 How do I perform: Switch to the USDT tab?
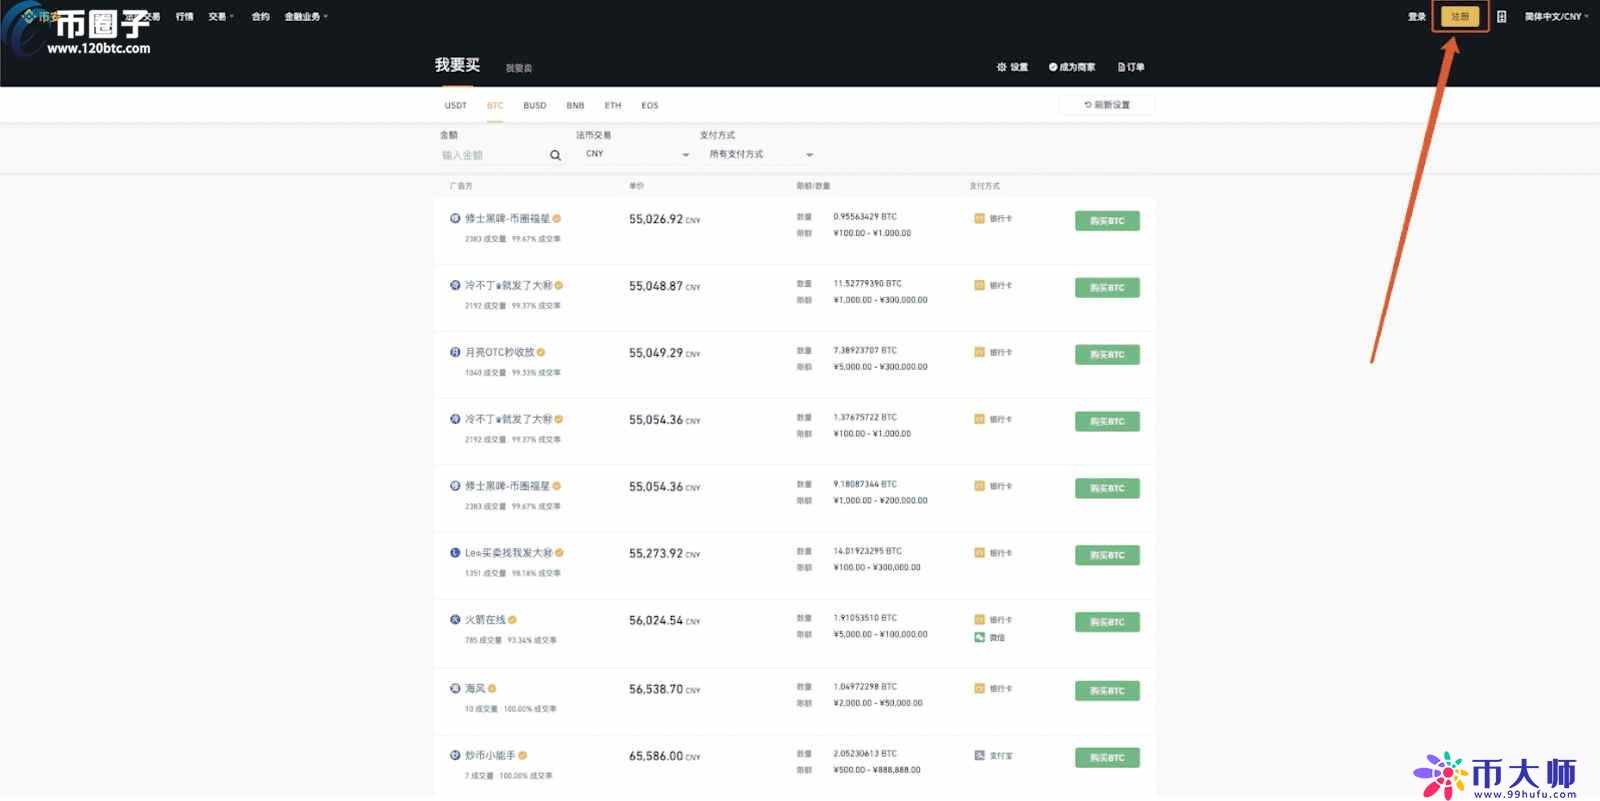[456, 105]
